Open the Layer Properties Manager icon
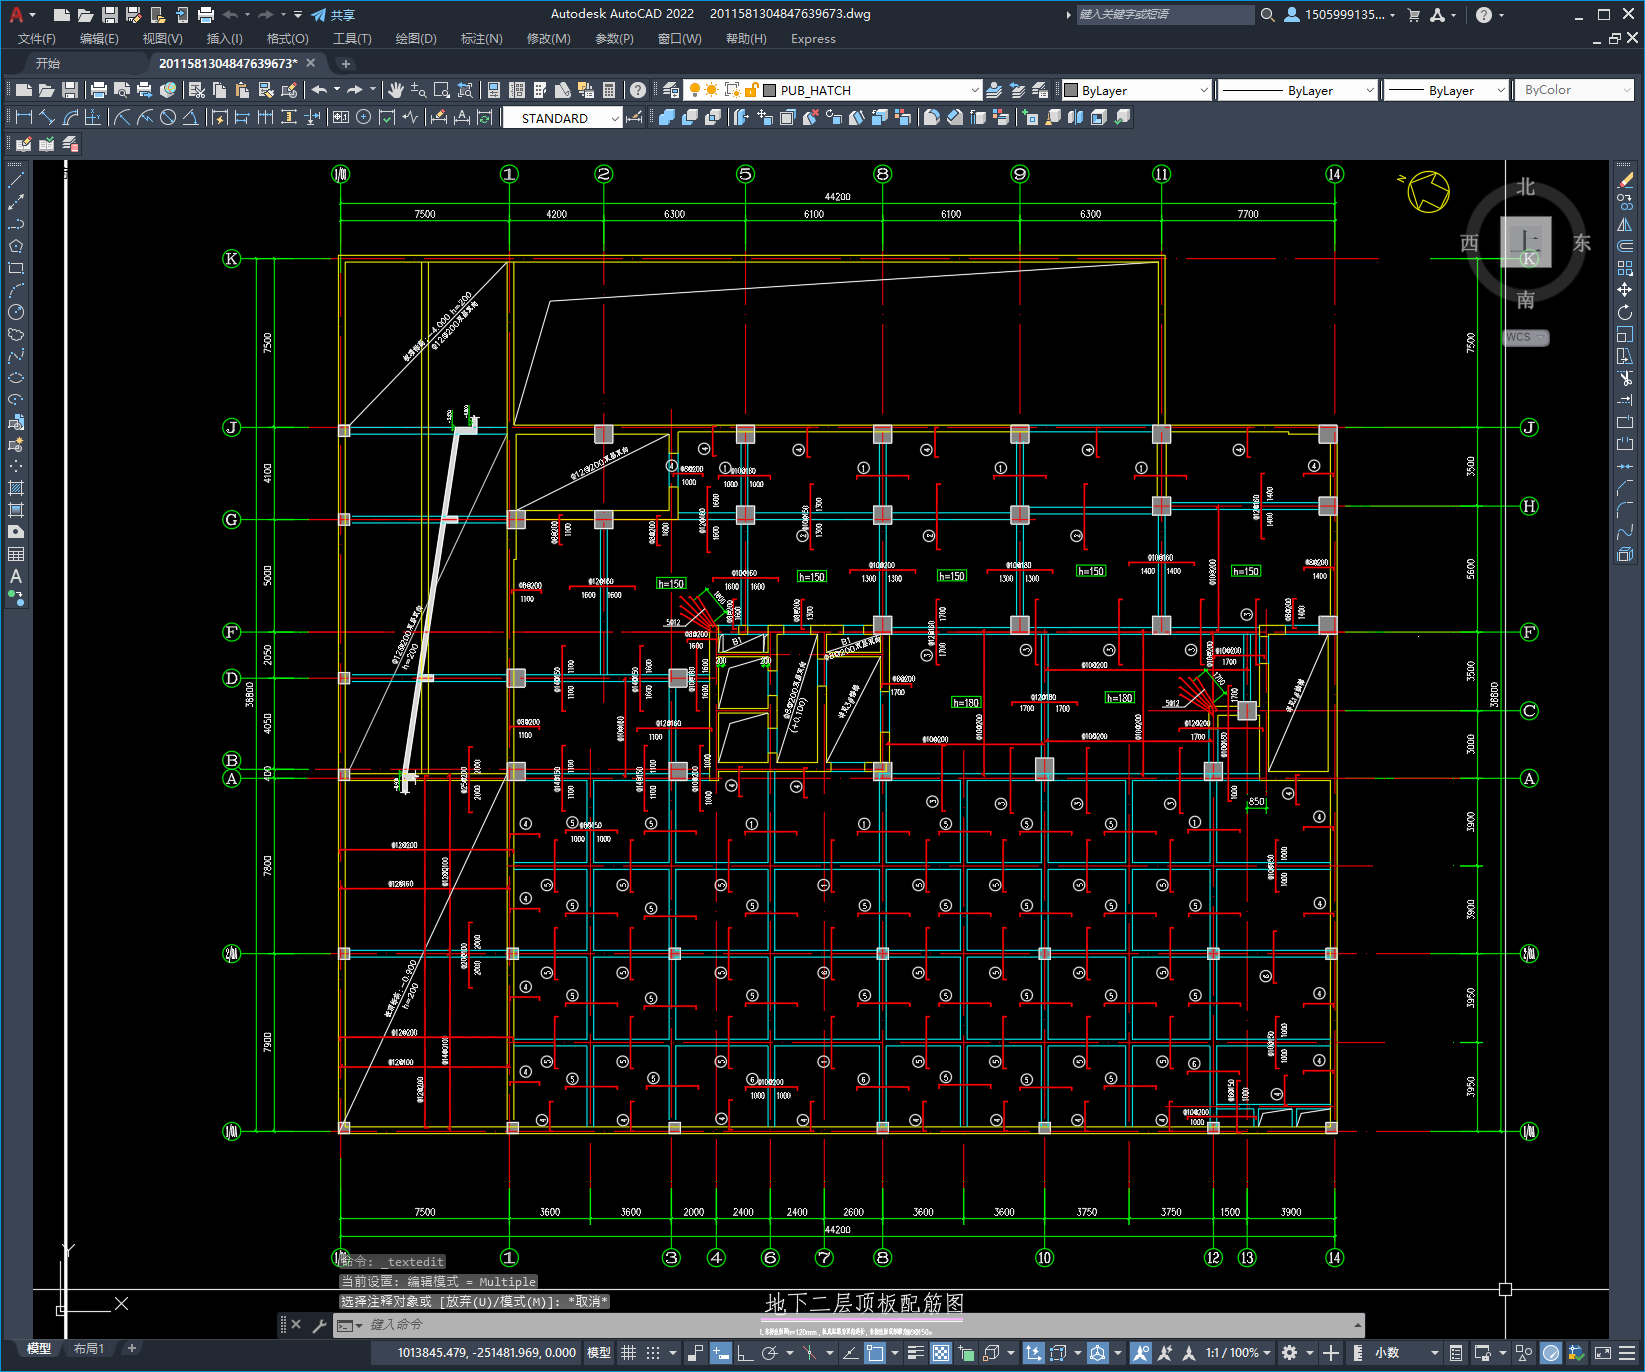The width and height of the screenshot is (1645, 1372). [x=671, y=90]
